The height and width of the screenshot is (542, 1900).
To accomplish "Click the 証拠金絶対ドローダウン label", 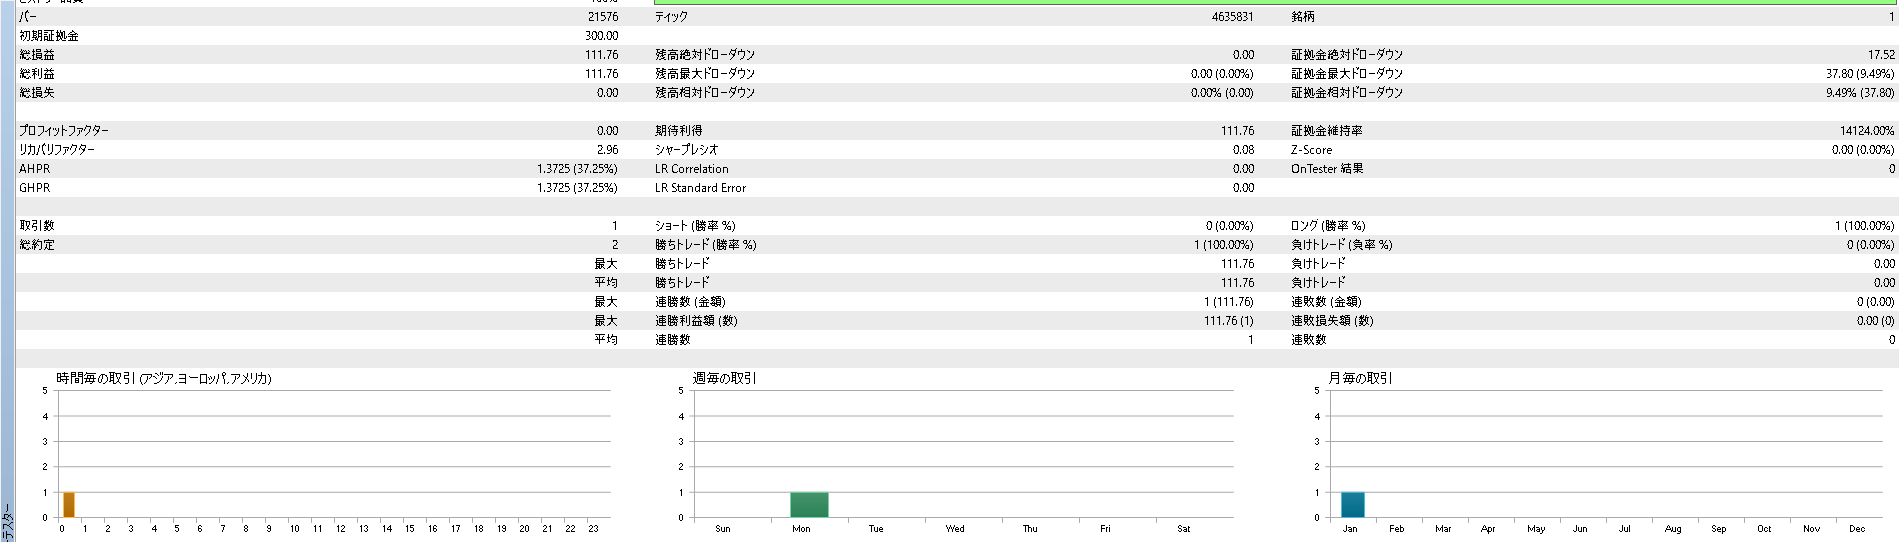I will 1347,55.
